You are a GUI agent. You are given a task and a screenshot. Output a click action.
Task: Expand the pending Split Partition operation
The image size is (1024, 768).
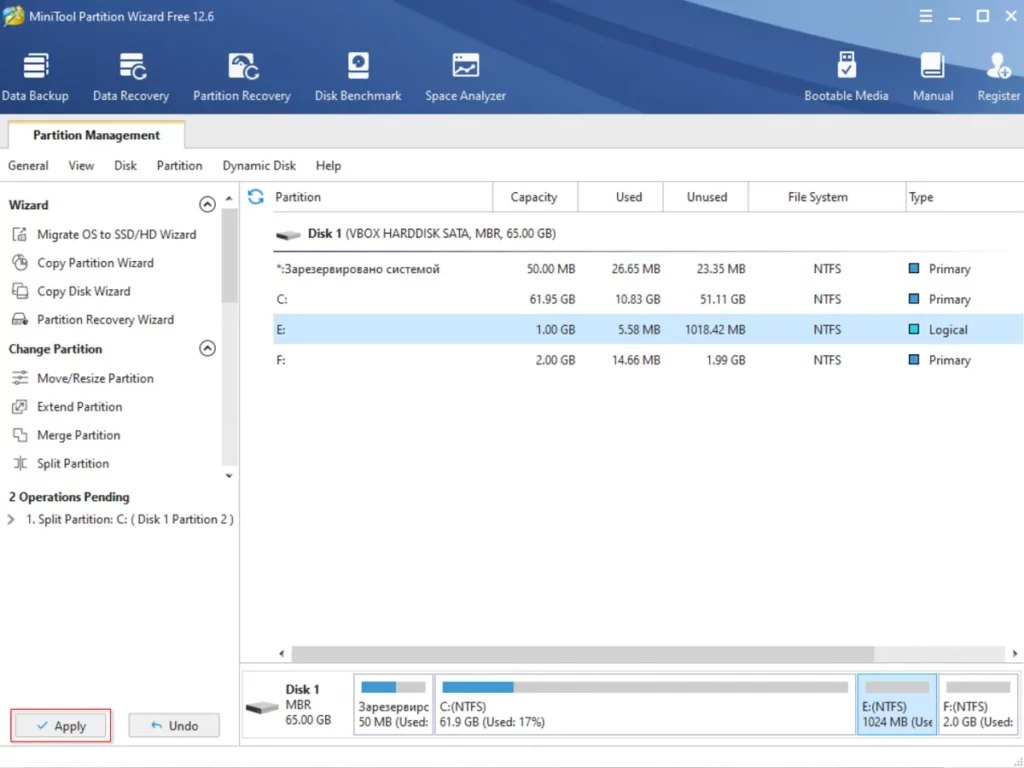pyautogui.click(x=11, y=520)
